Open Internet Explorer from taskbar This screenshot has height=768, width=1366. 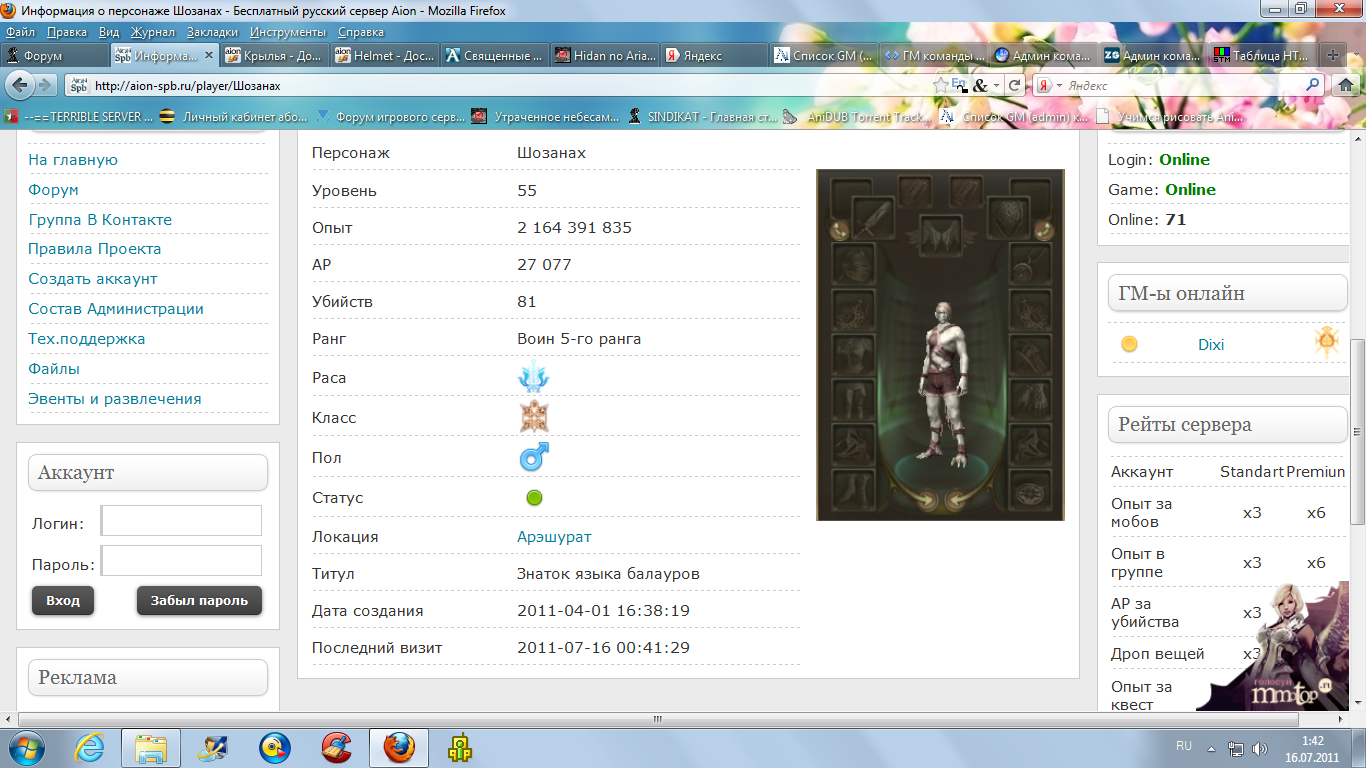pyautogui.click(x=90, y=748)
